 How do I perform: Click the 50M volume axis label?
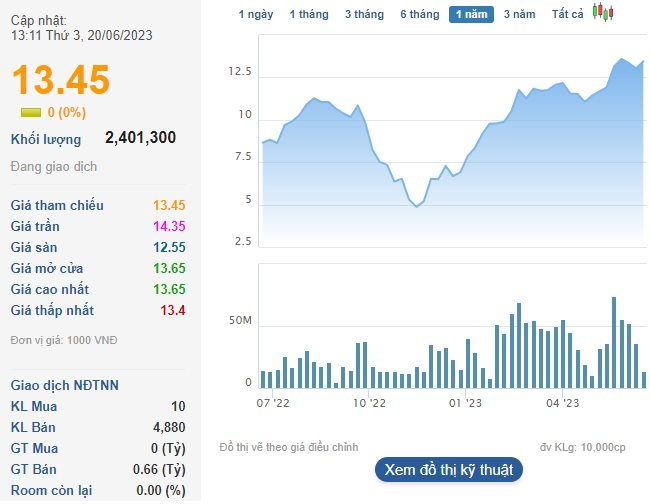(240, 320)
